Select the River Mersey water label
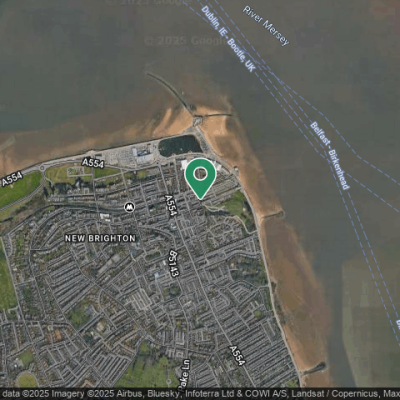 click(266, 26)
